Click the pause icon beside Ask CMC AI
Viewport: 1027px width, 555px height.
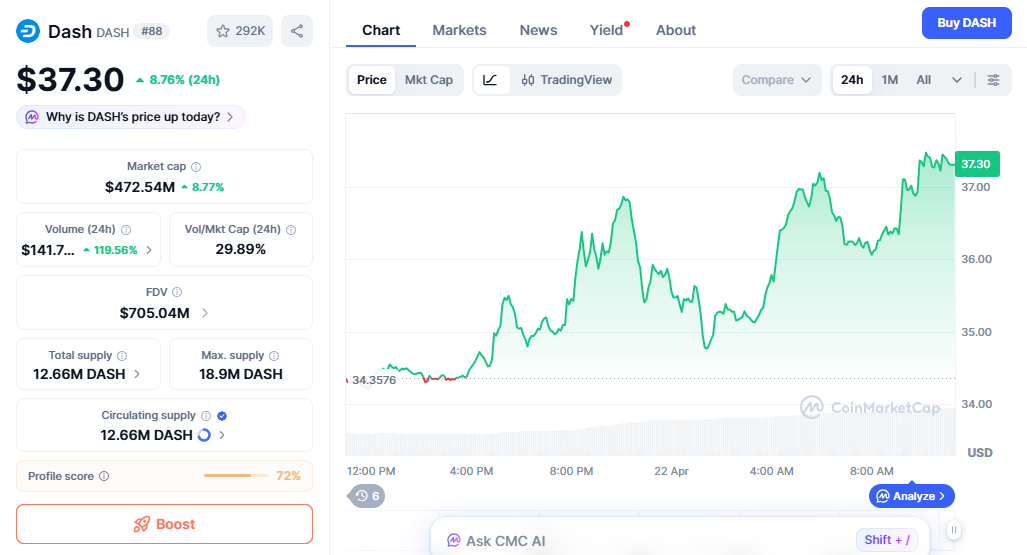954,529
